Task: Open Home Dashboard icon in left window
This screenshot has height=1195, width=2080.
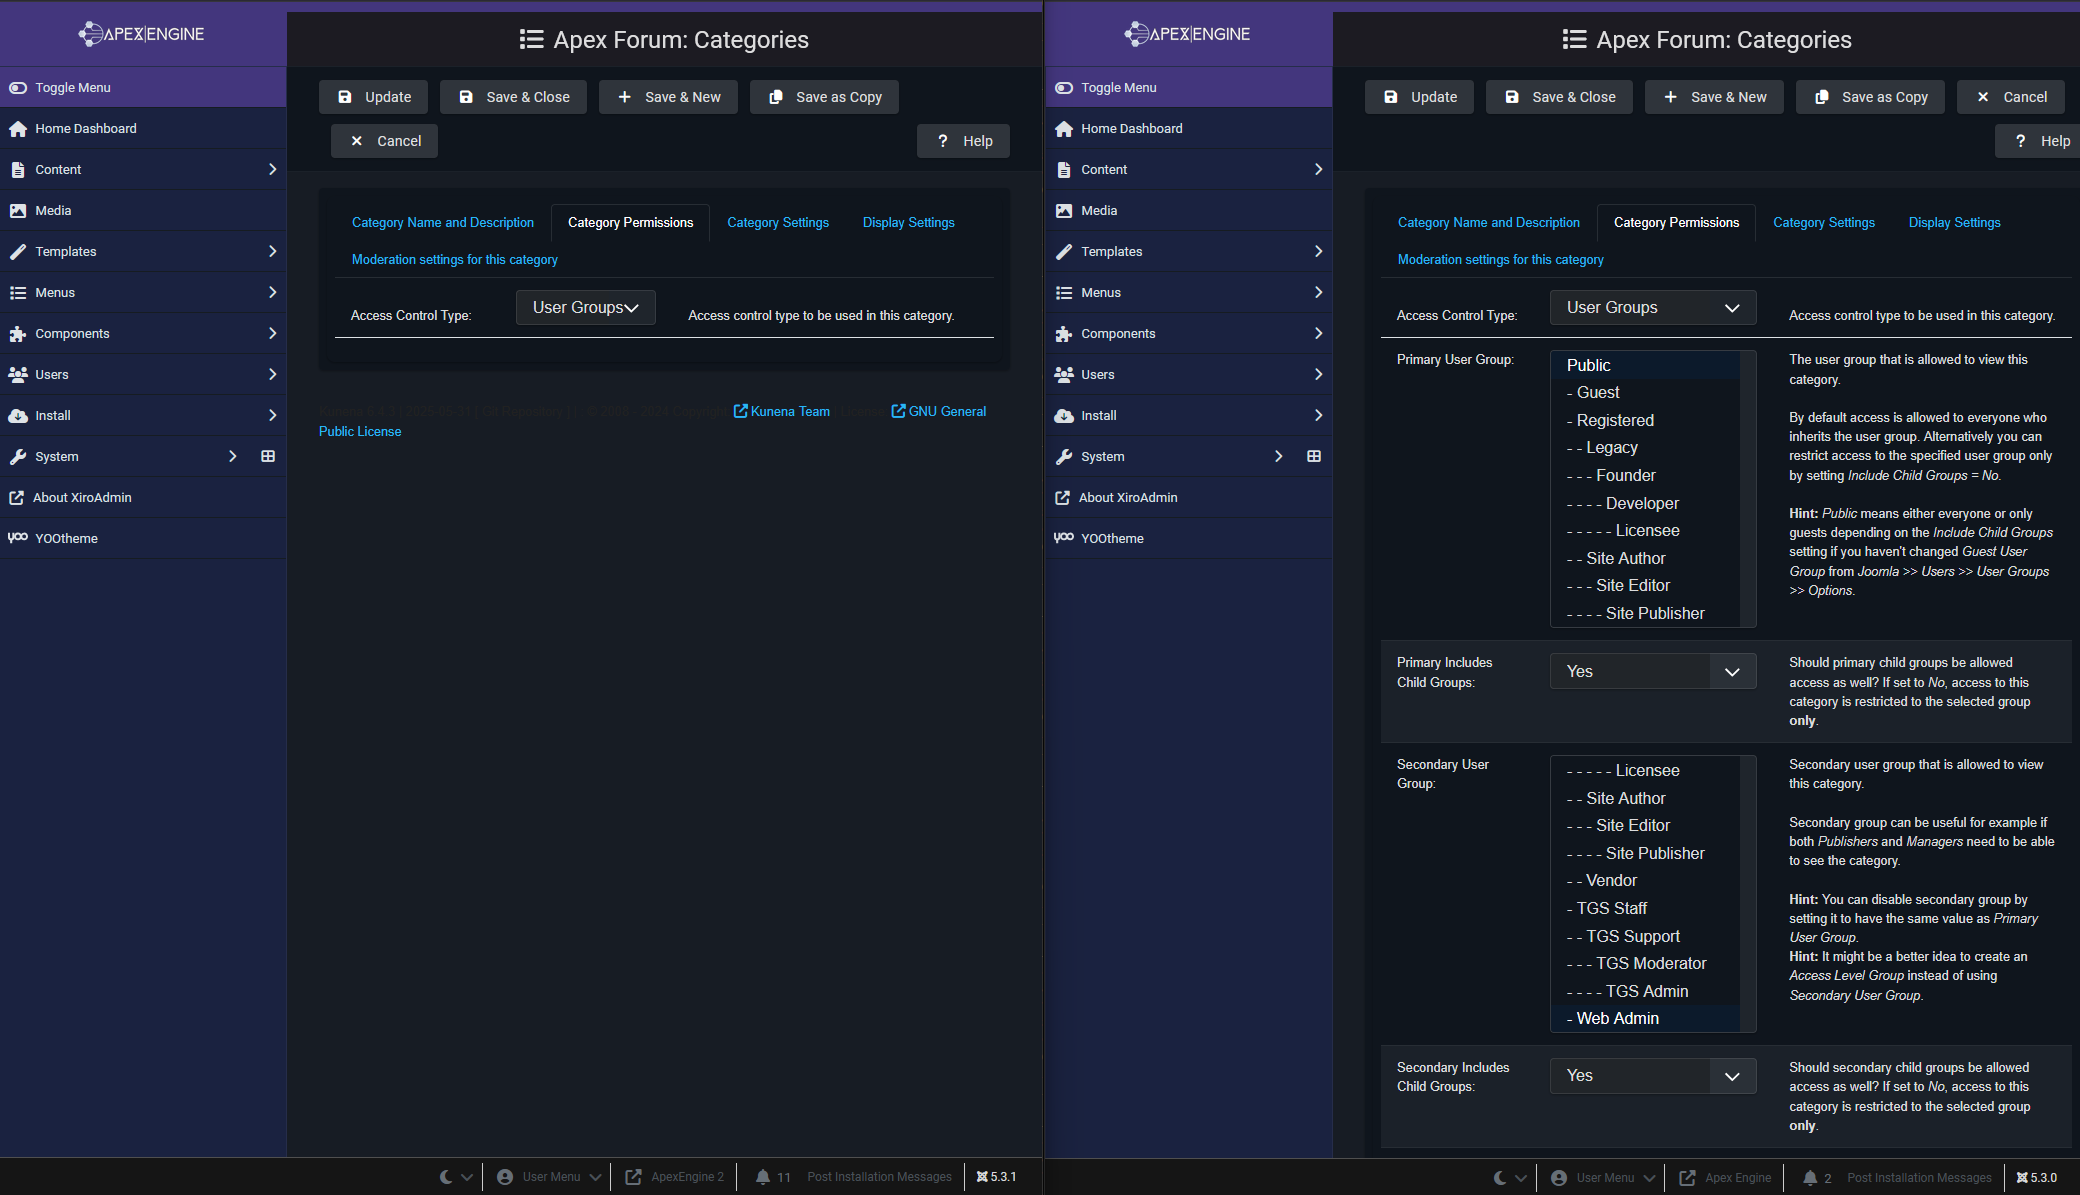Action: pos(18,129)
